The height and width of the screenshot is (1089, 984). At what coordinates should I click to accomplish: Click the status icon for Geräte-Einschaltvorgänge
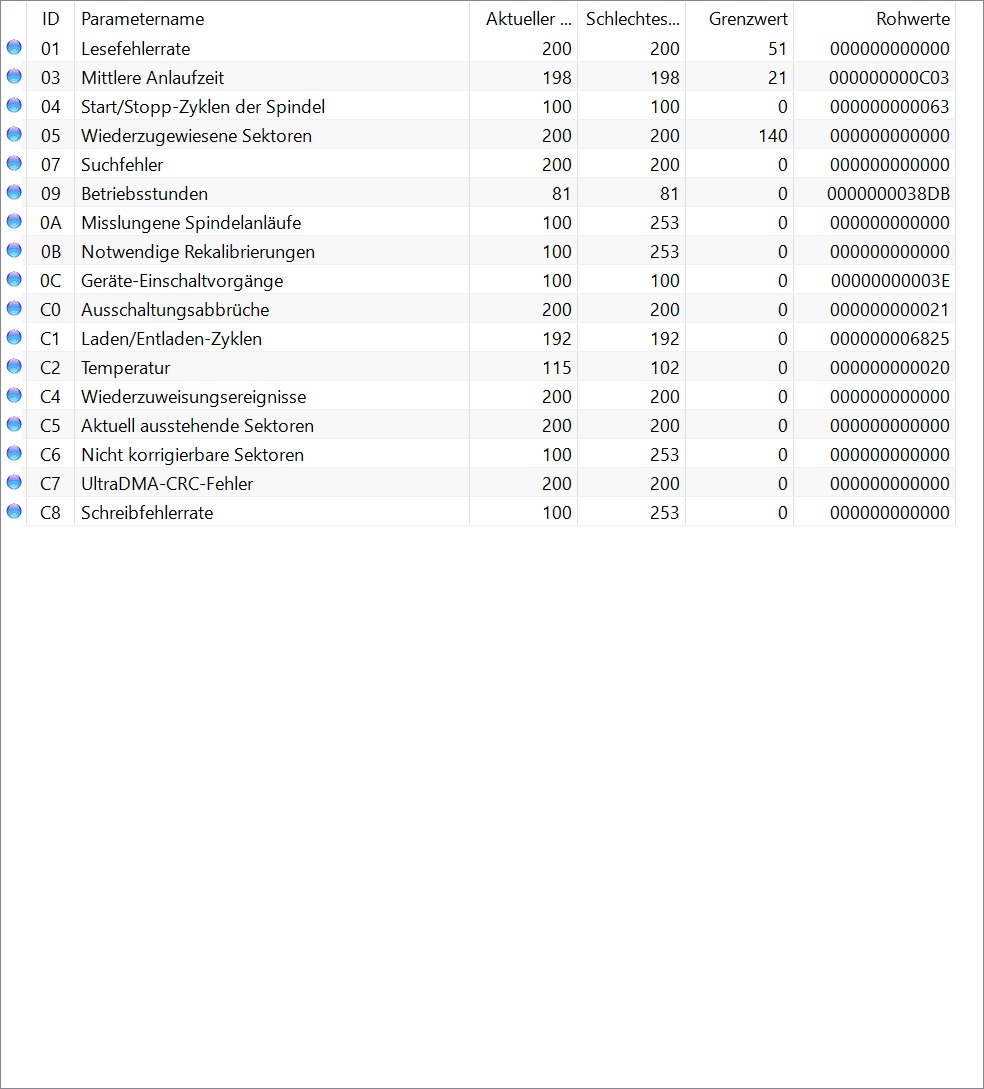(x=14, y=280)
